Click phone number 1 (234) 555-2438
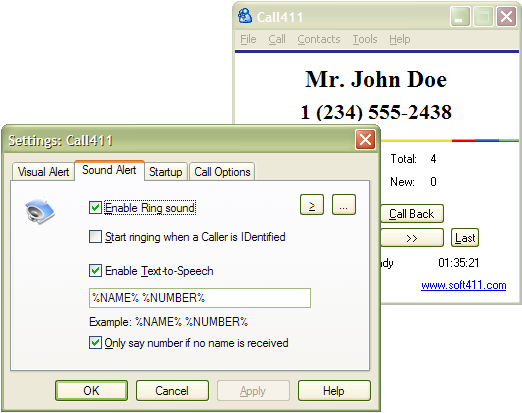This screenshot has height=413, width=522. point(376,112)
